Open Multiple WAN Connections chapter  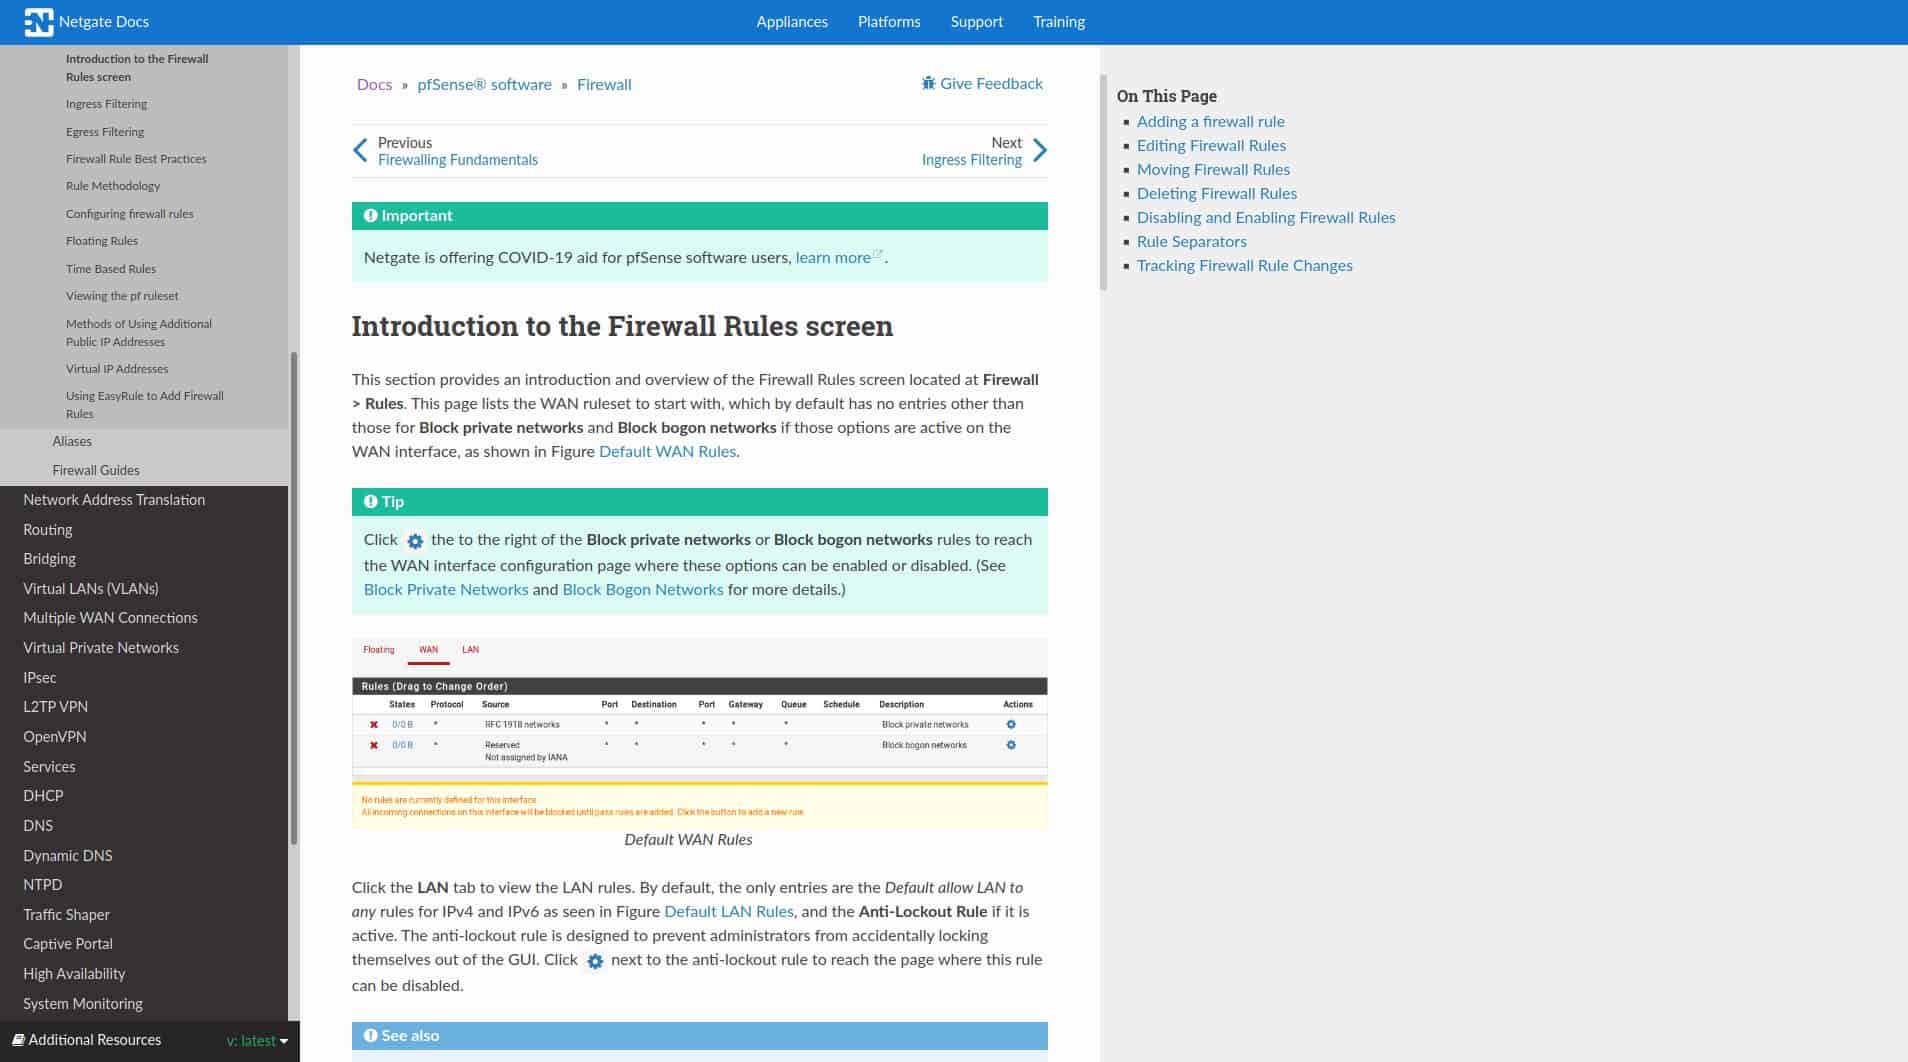pos(110,618)
